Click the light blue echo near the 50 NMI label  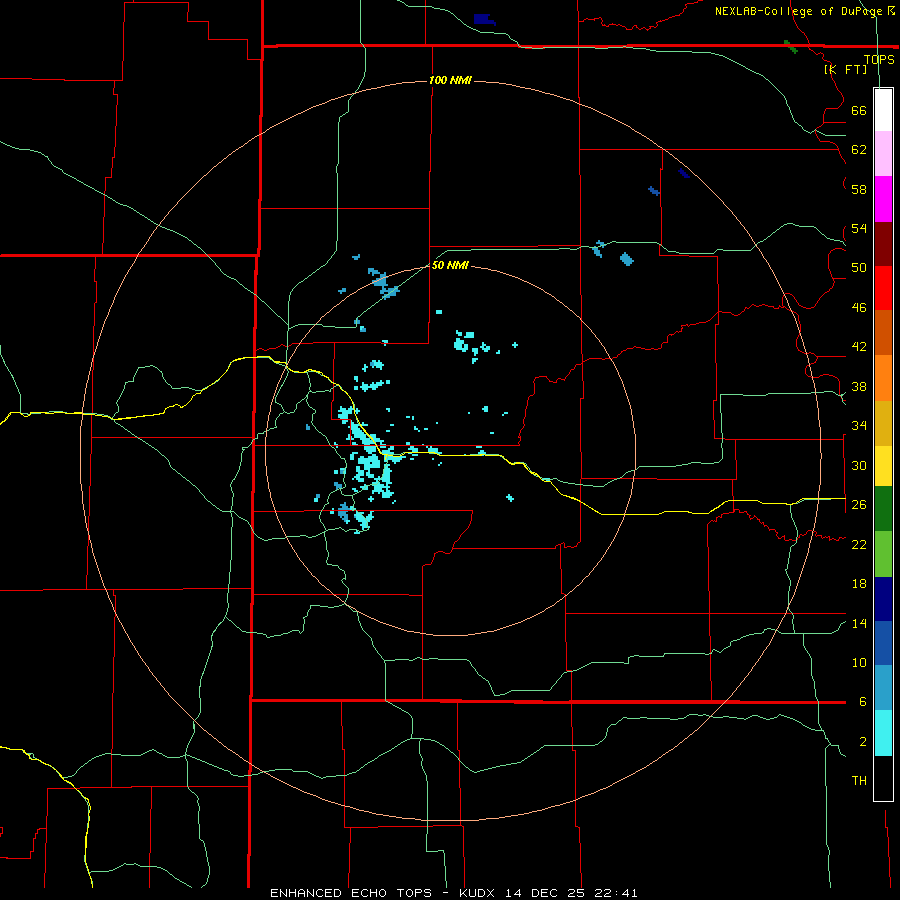coord(383,284)
